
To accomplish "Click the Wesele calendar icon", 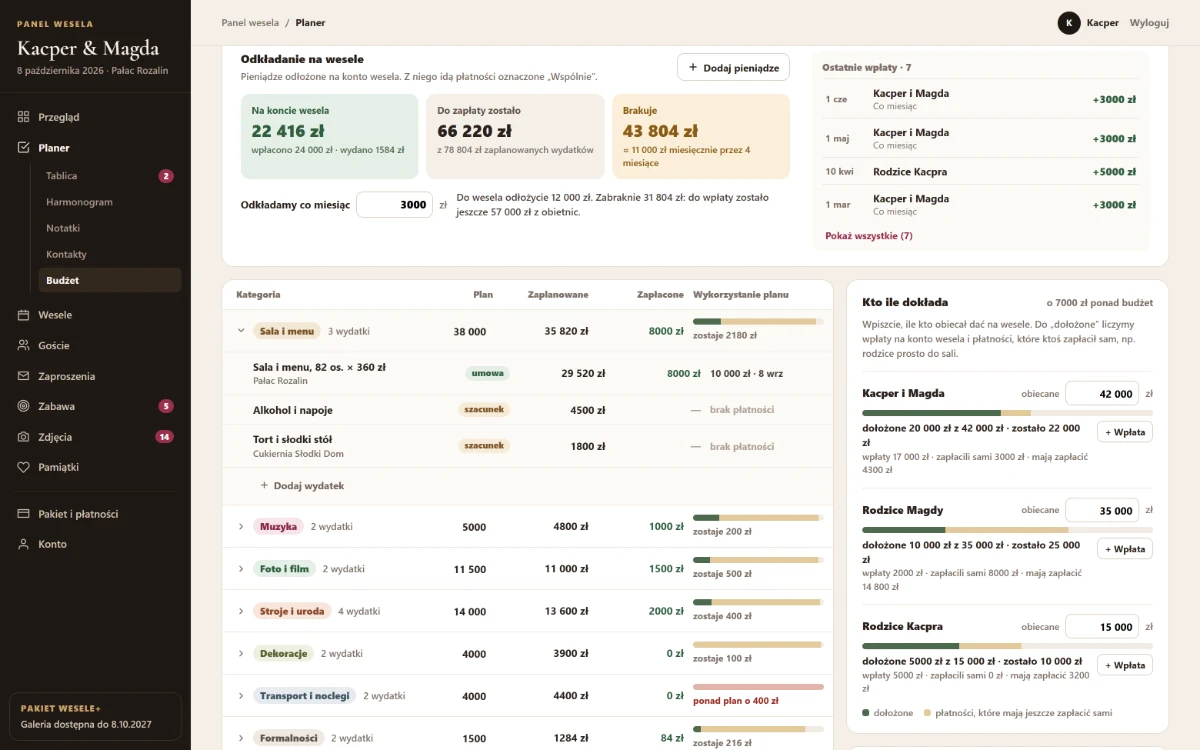I will pyautogui.click(x=23, y=315).
